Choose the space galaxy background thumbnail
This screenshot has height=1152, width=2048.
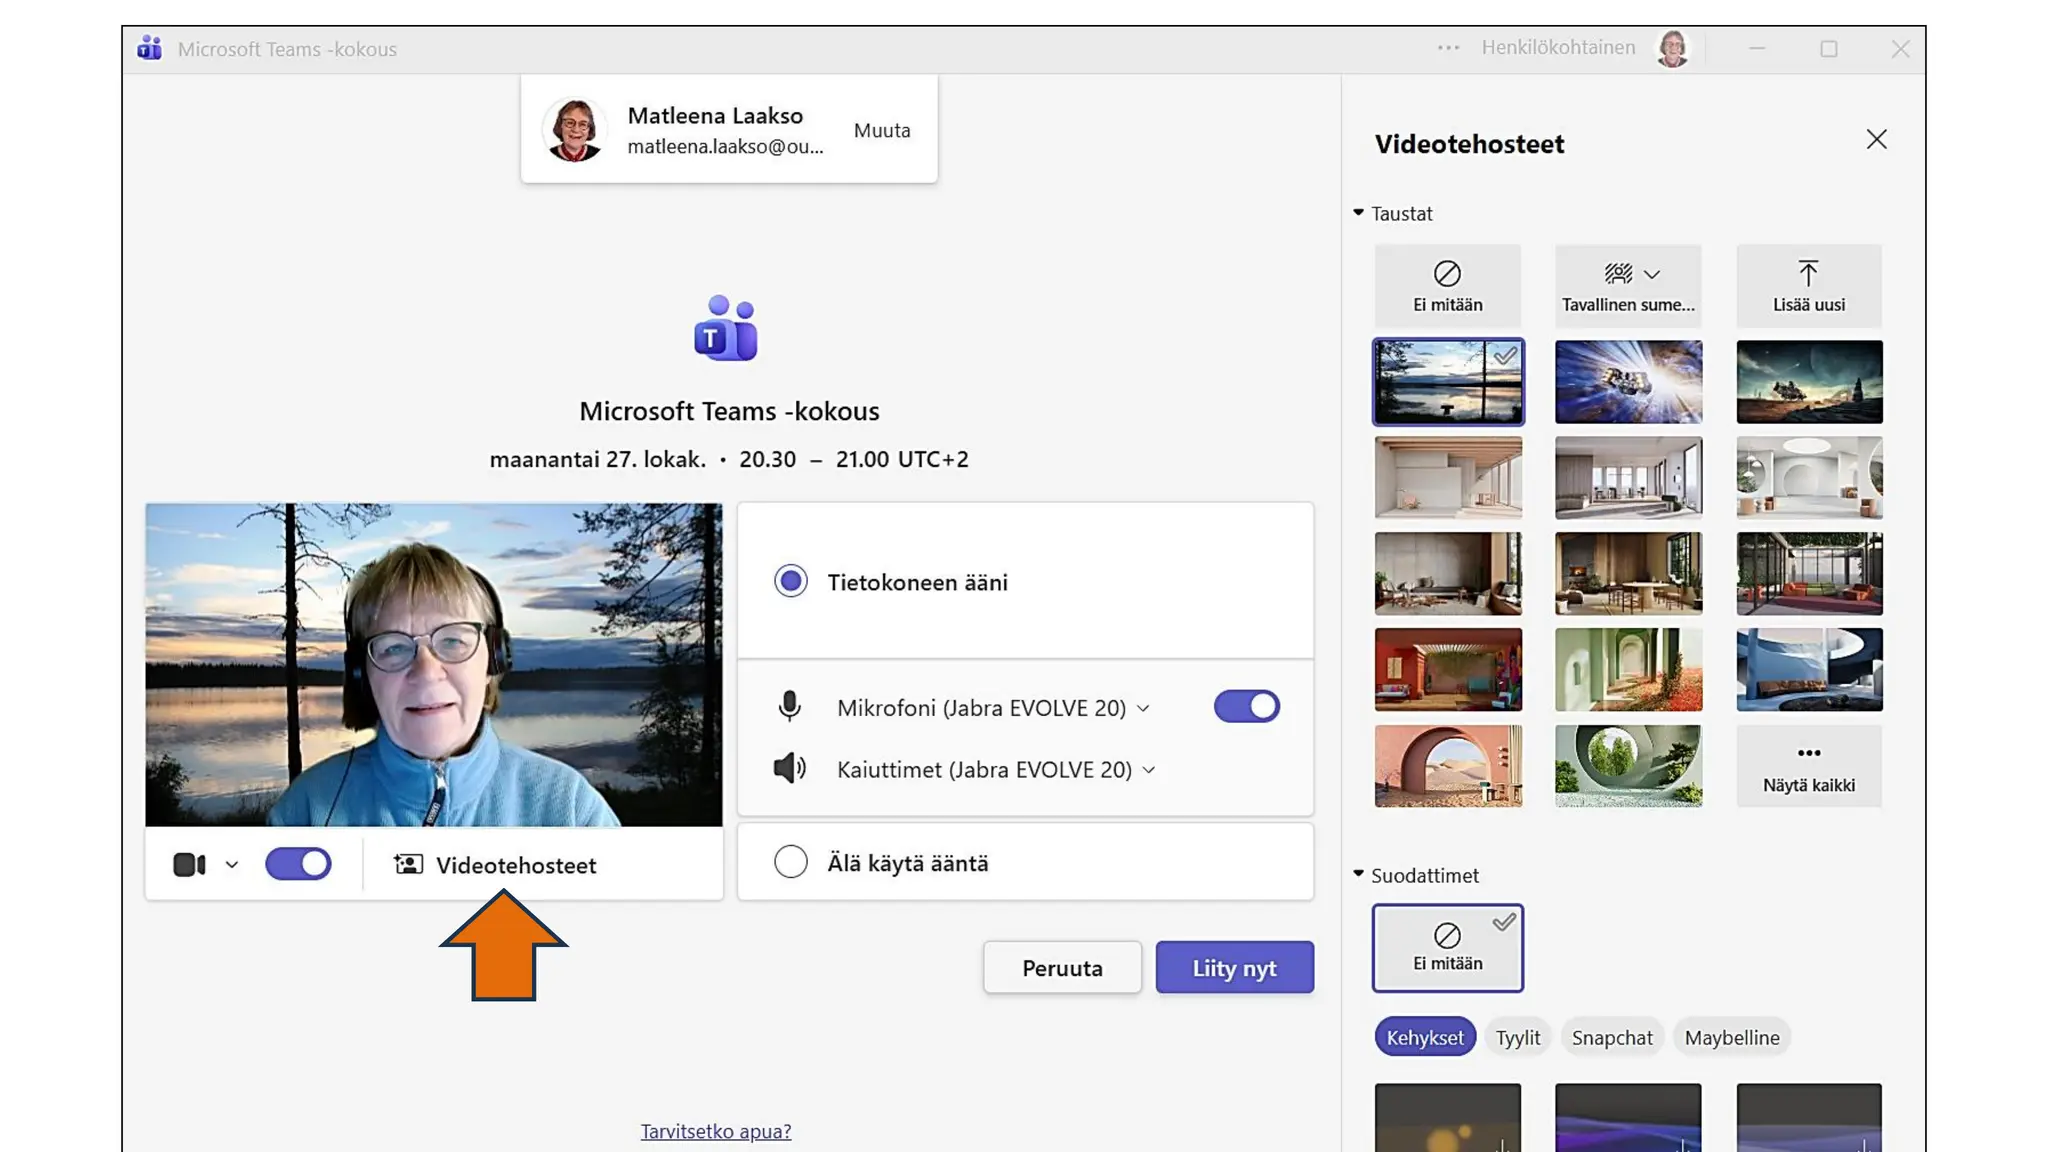pos(1628,382)
